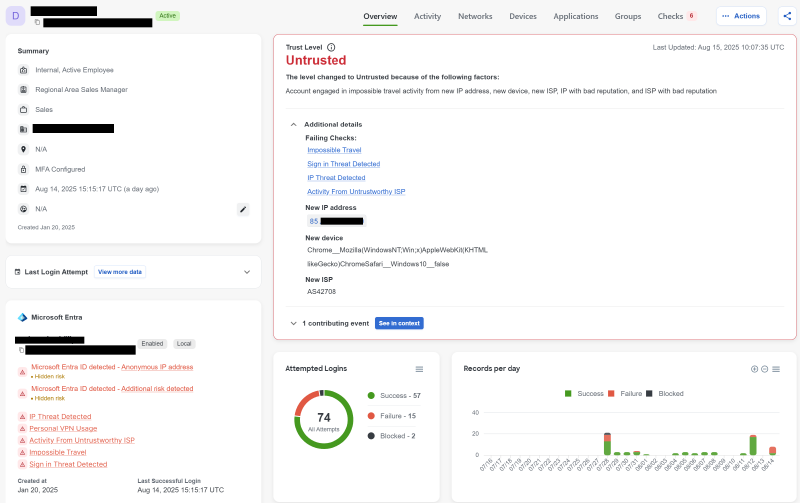The width and height of the screenshot is (800, 503).
Task: Open the Impossible Travel failing check link
Action: pyautogui.click(x=334, y=150)
